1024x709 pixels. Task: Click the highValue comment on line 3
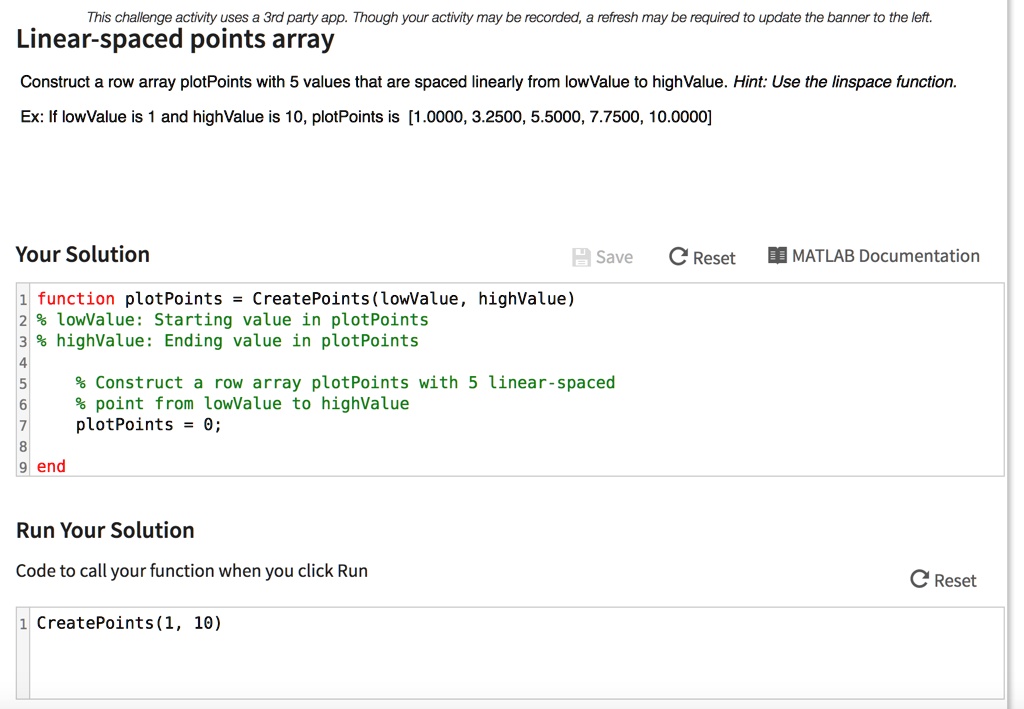tap(227, 341)
